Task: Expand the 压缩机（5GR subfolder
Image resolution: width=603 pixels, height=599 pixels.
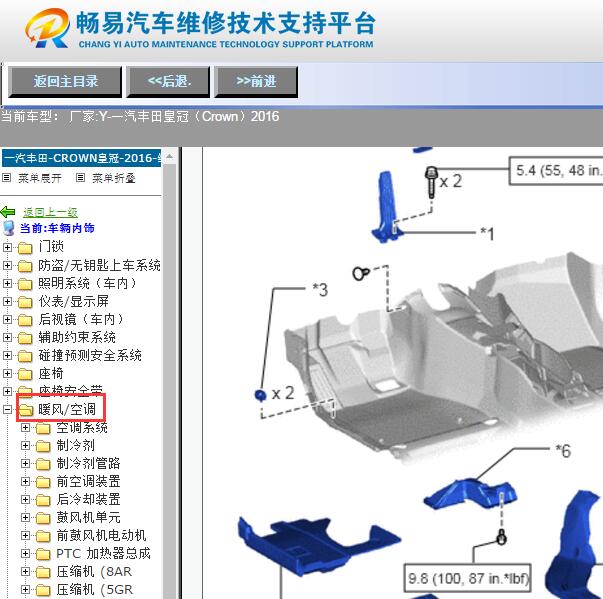Action: (25, 589)
